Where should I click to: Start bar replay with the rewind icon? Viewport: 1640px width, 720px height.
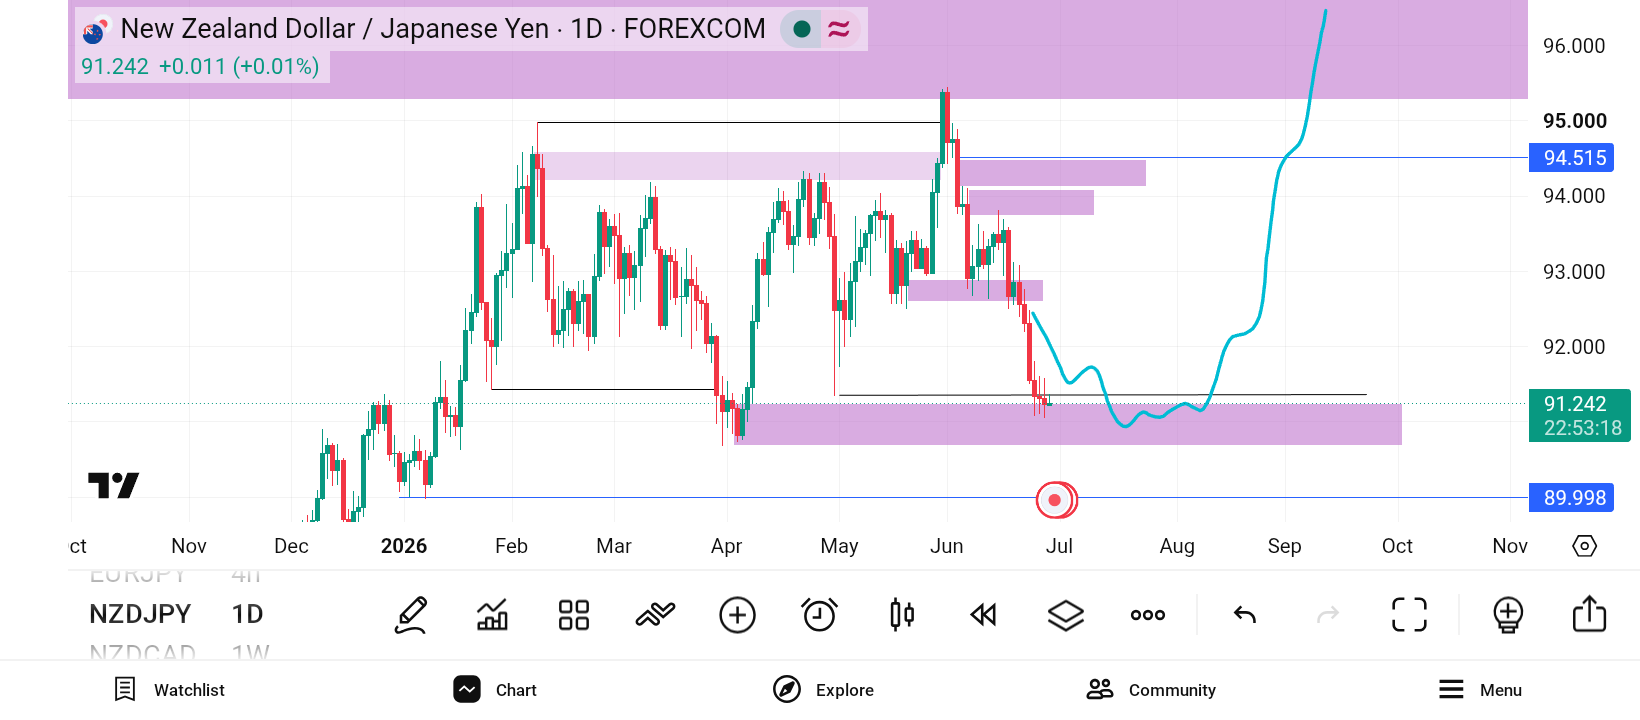click(x=984, y=615)
